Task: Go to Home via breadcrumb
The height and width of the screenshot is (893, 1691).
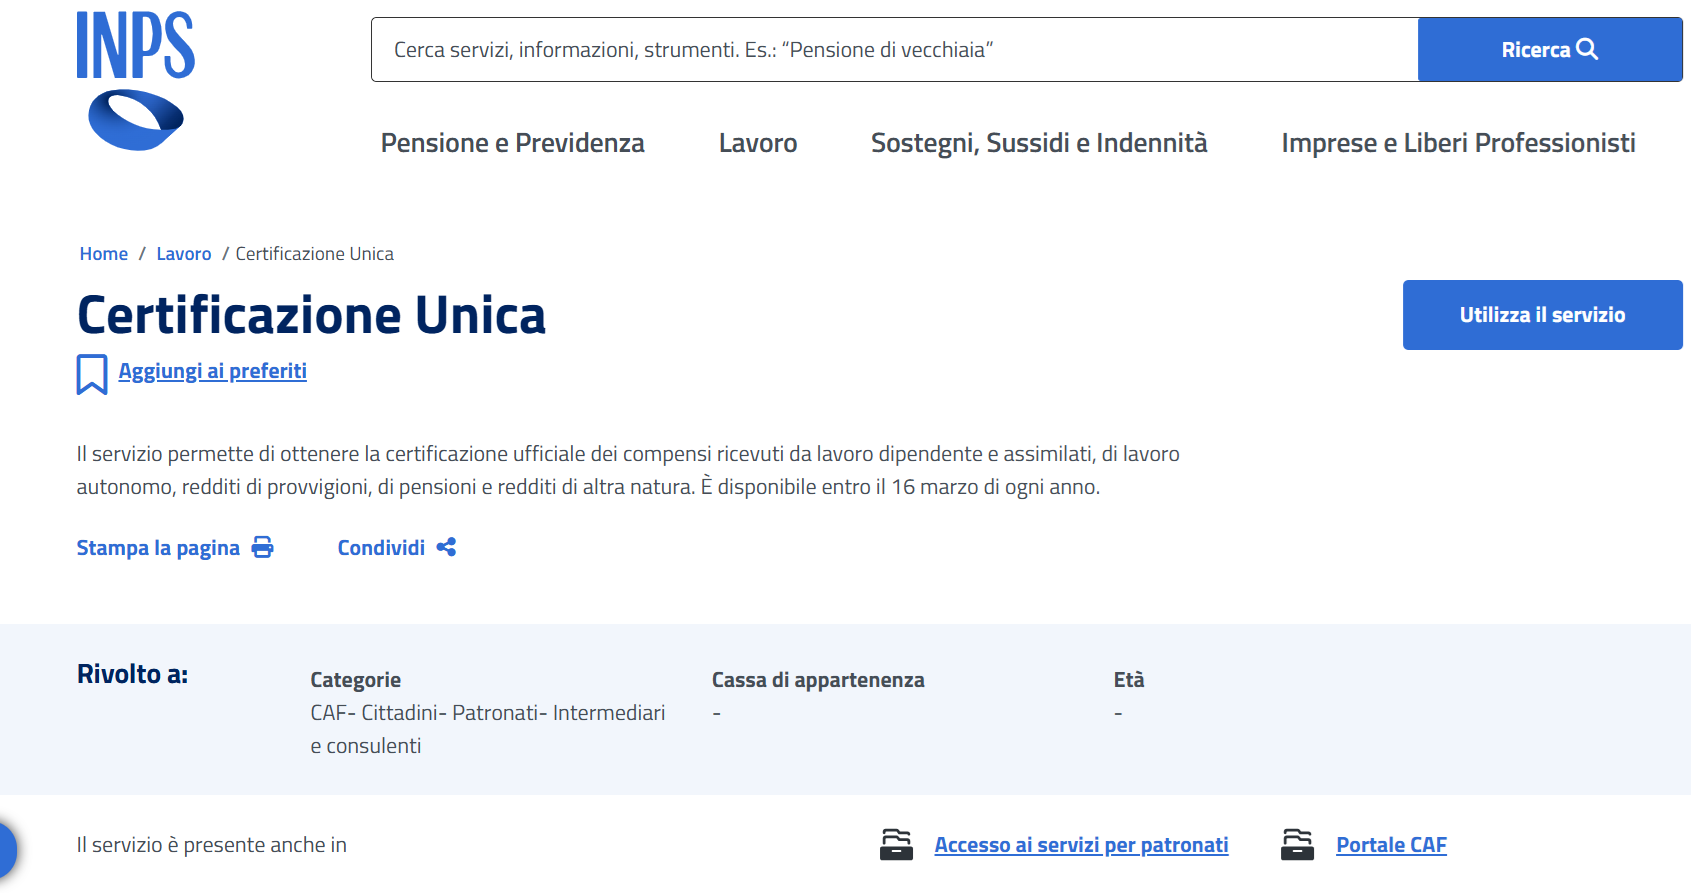Action: pos(104,254)
